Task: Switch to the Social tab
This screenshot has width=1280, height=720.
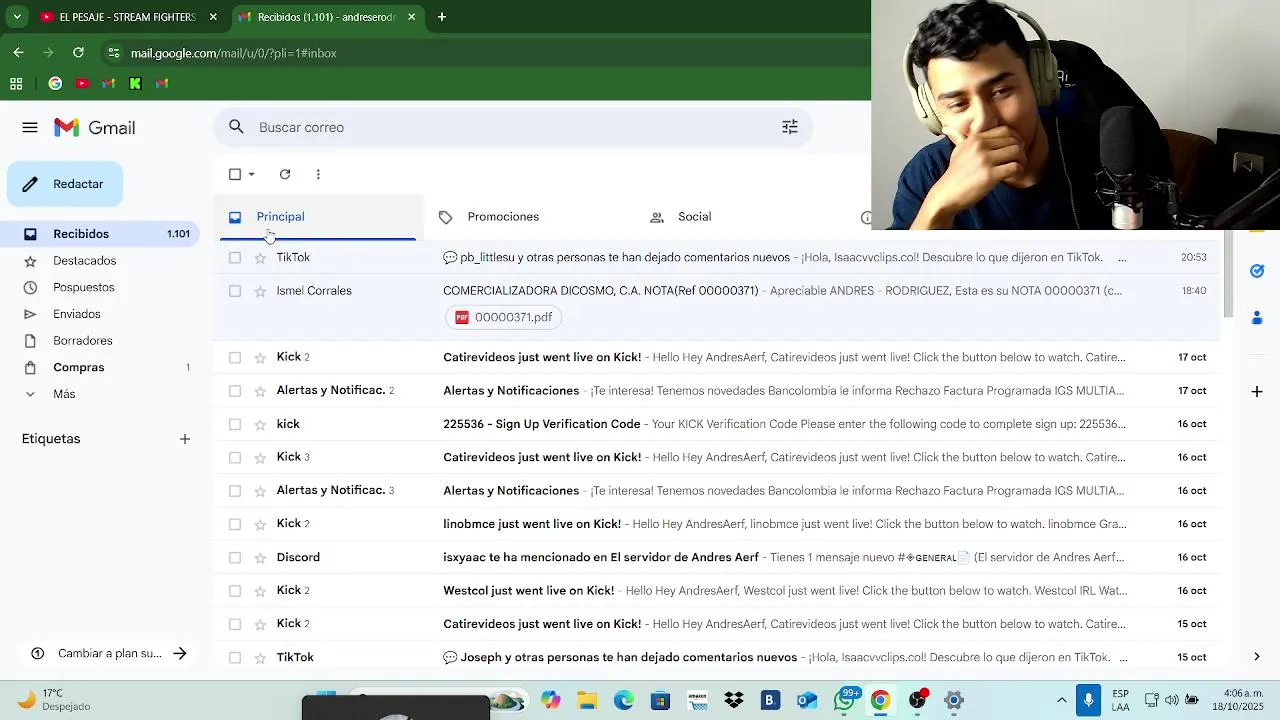Action: [x=694, y=217]
